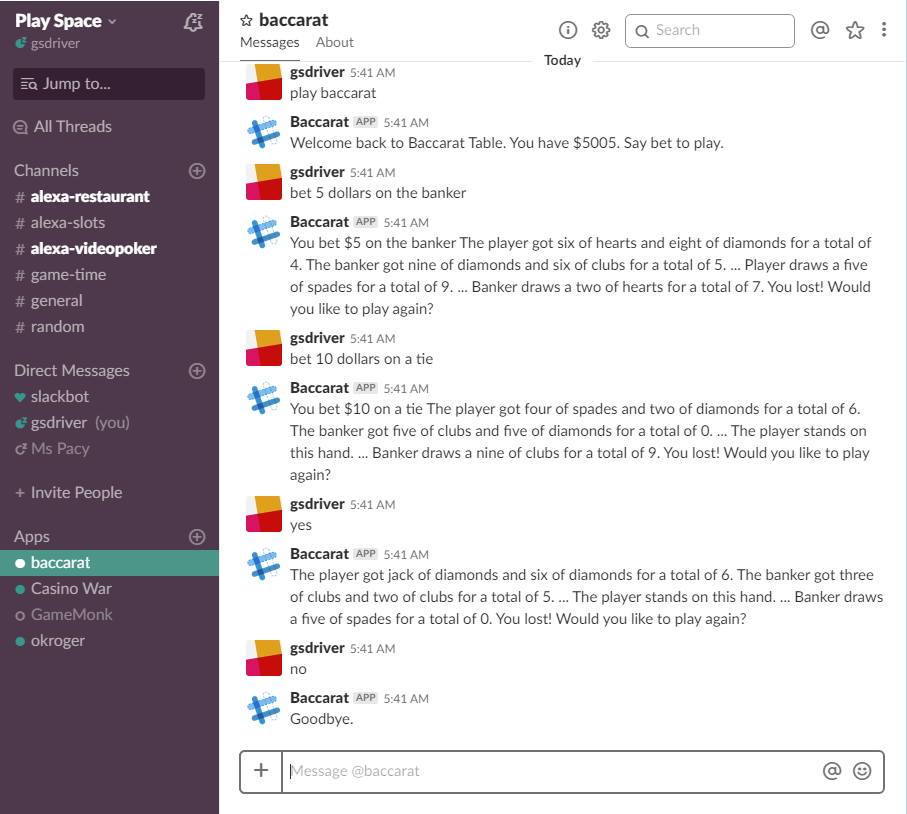907x814 pixels.
Task: Switch to the Messages tab
Action: point(270,43)
